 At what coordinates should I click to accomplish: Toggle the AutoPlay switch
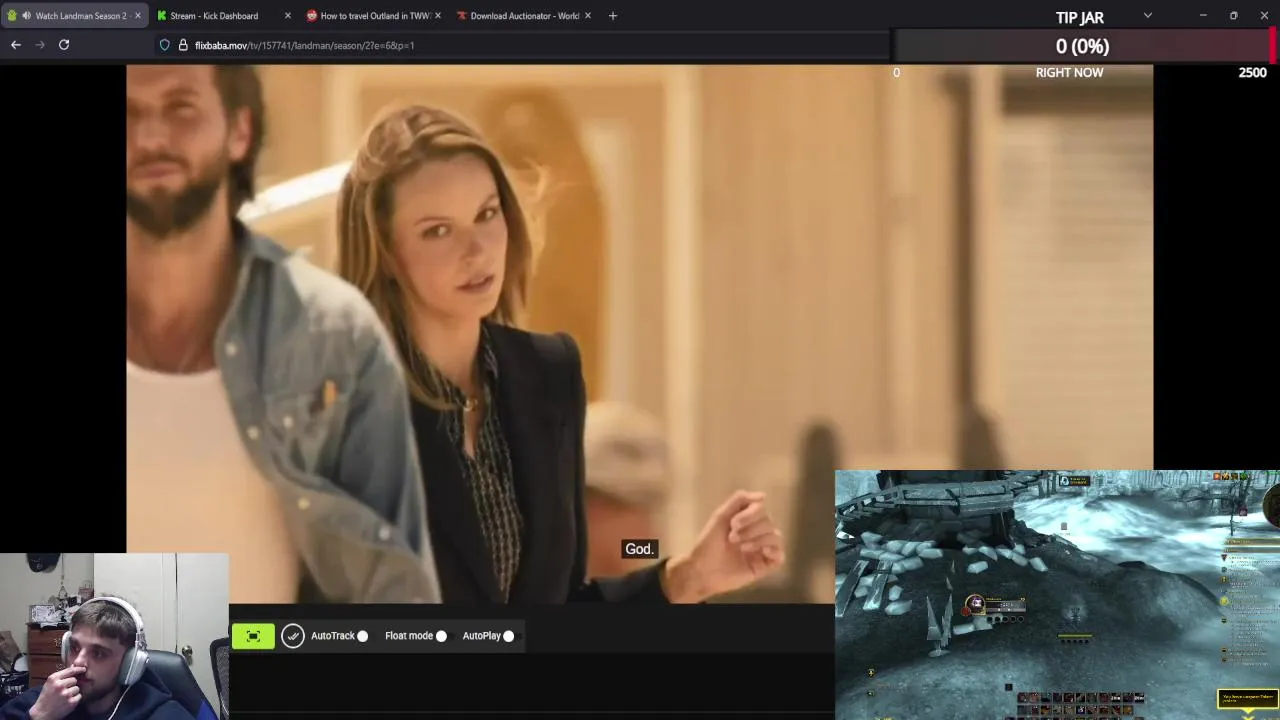tap(509, 636)
